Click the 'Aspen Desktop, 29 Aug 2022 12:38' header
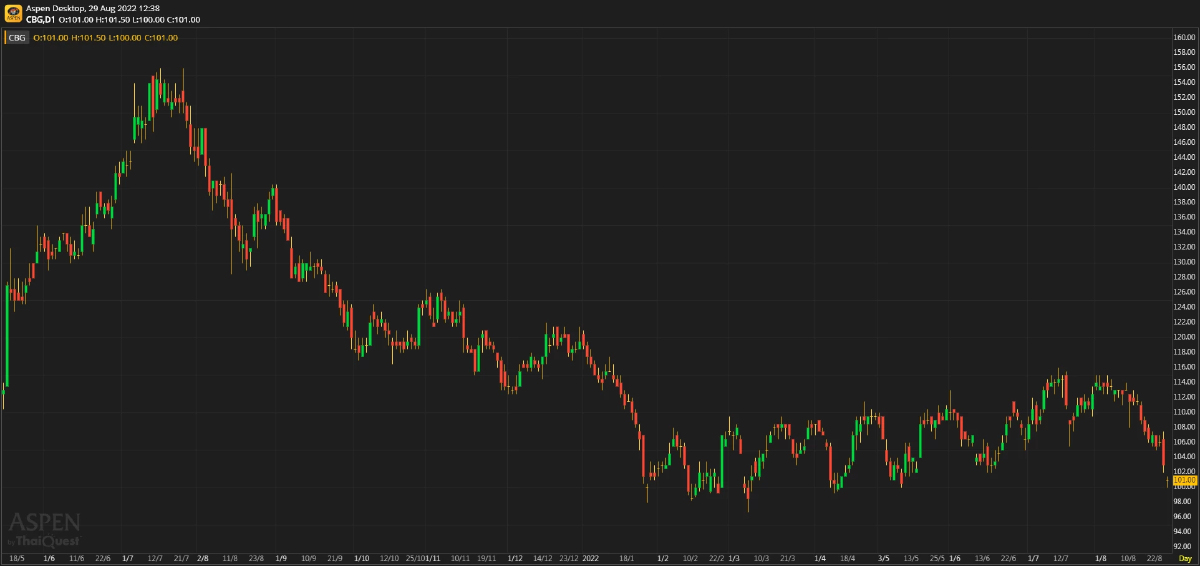1200x566 pixels. point(93,8)
